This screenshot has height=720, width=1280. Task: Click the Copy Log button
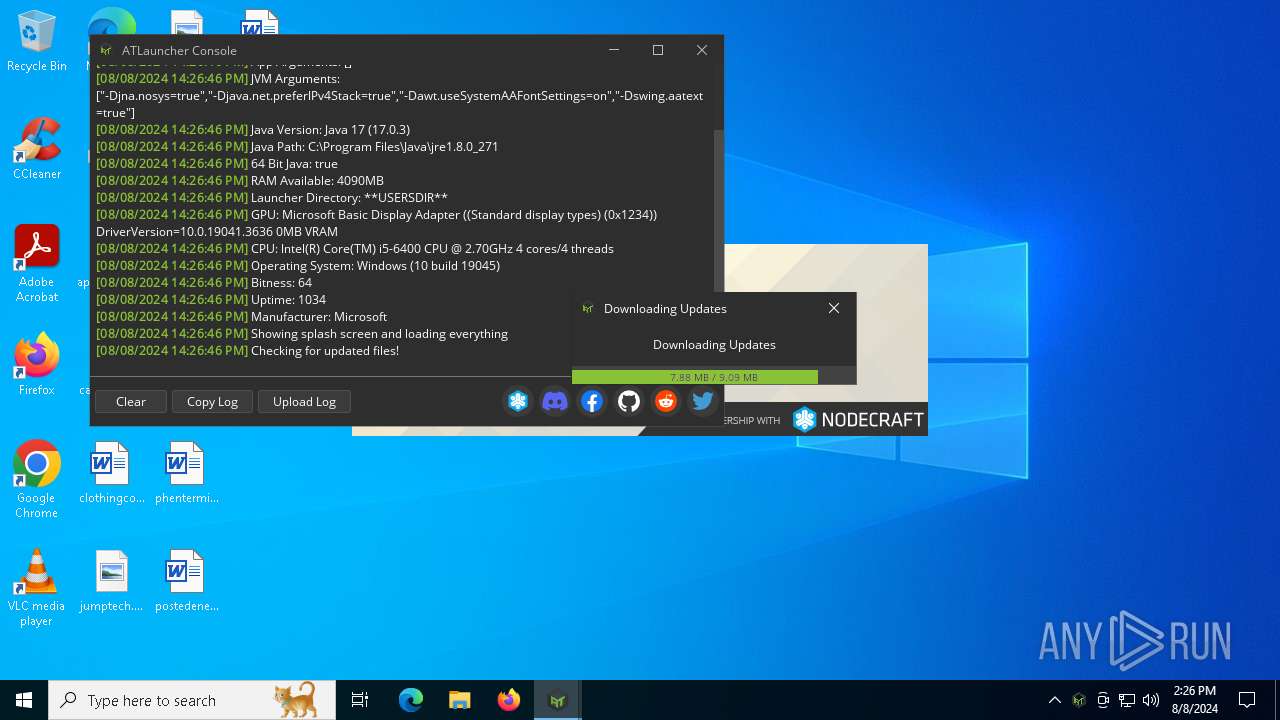(212, 401)
